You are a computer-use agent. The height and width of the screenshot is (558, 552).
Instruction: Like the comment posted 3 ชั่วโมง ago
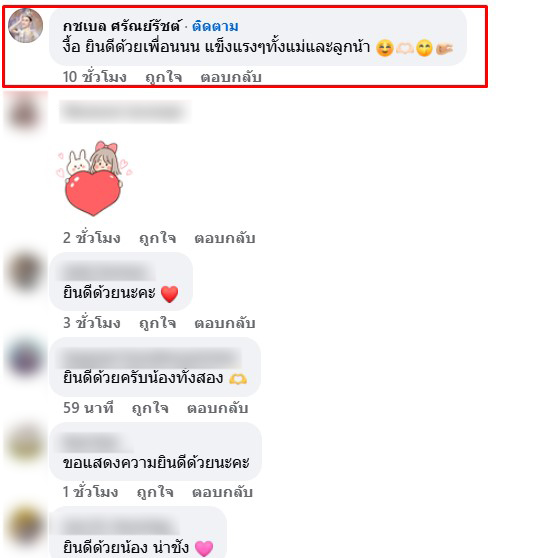point(157,323)
